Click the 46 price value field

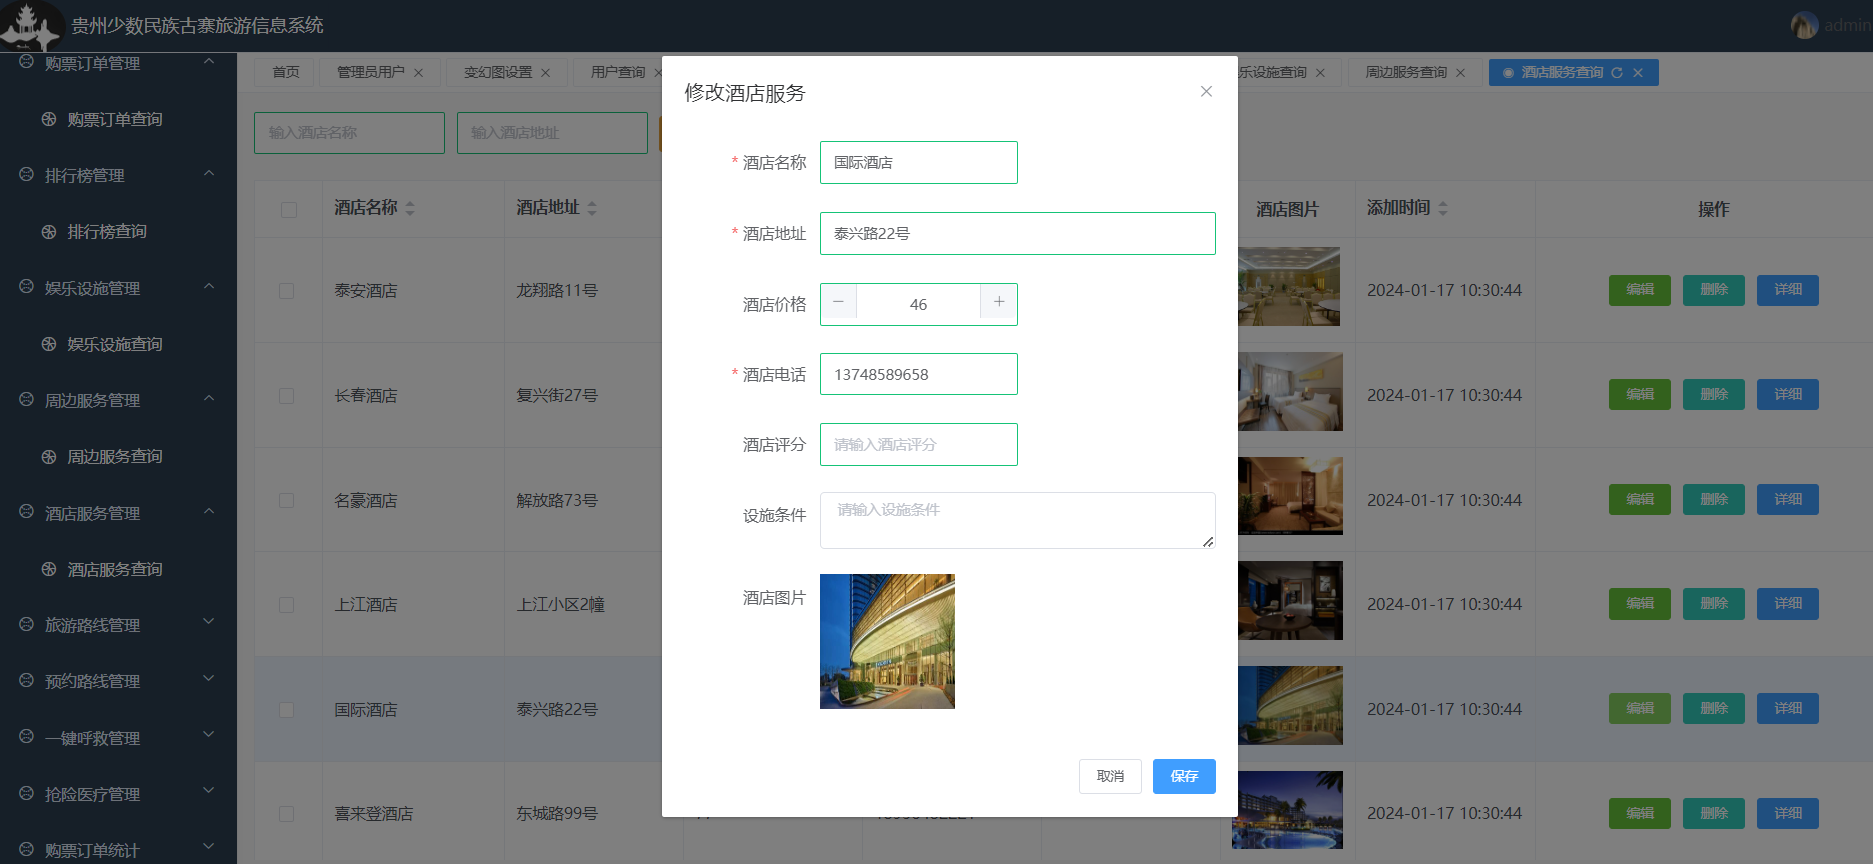(x=918, y=304)
